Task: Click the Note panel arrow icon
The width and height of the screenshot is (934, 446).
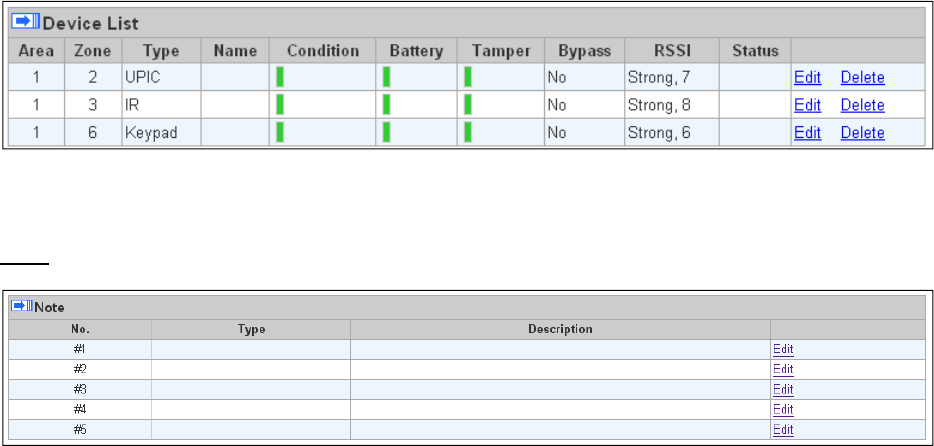Action: pyautogui.click(x=23, y=306)
